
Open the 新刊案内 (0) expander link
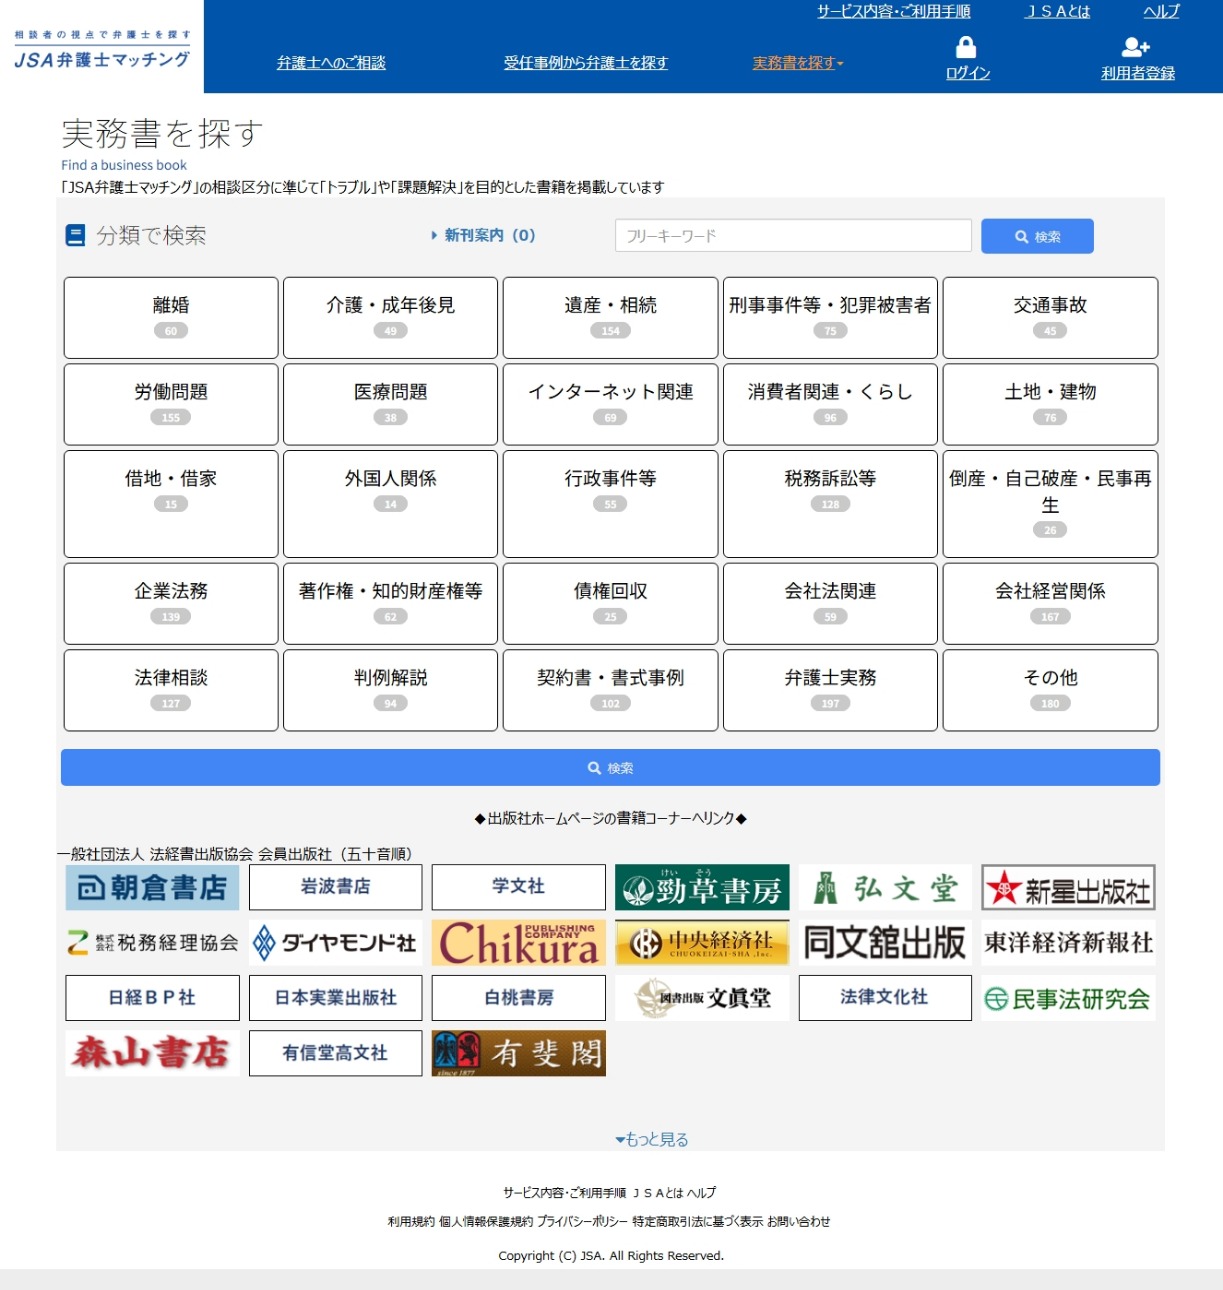(484, 236)
